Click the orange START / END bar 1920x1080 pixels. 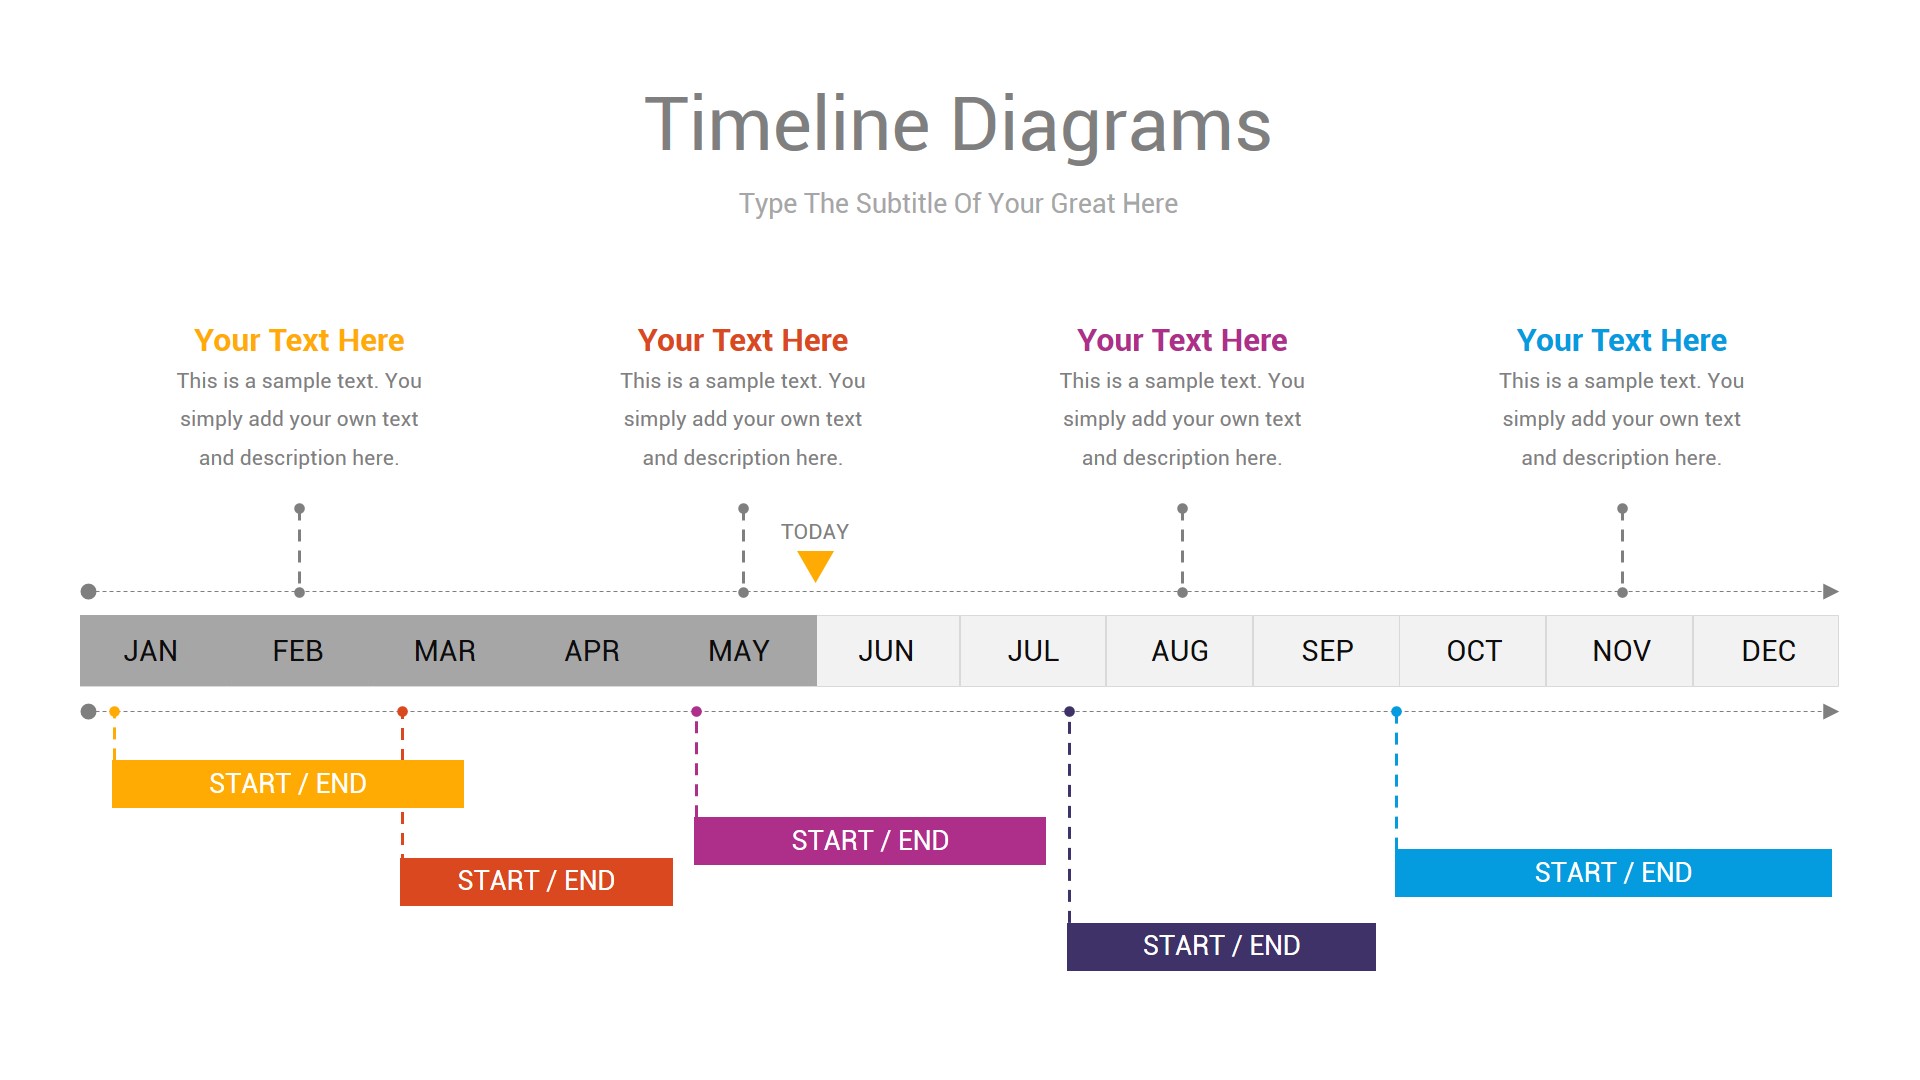pyautogui.click(x=287, y=784)
